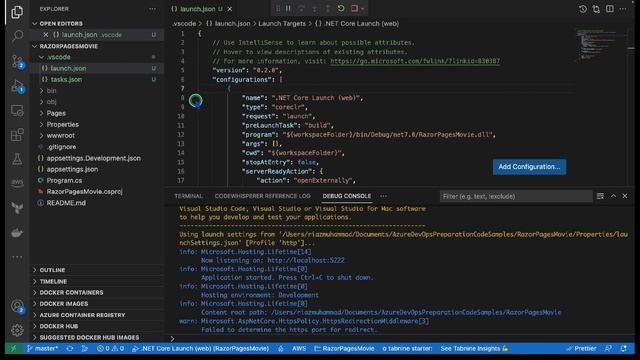Click the Prettier status bar item
The width and height of the screenshot is (640, 360).
tap(581, 349)
